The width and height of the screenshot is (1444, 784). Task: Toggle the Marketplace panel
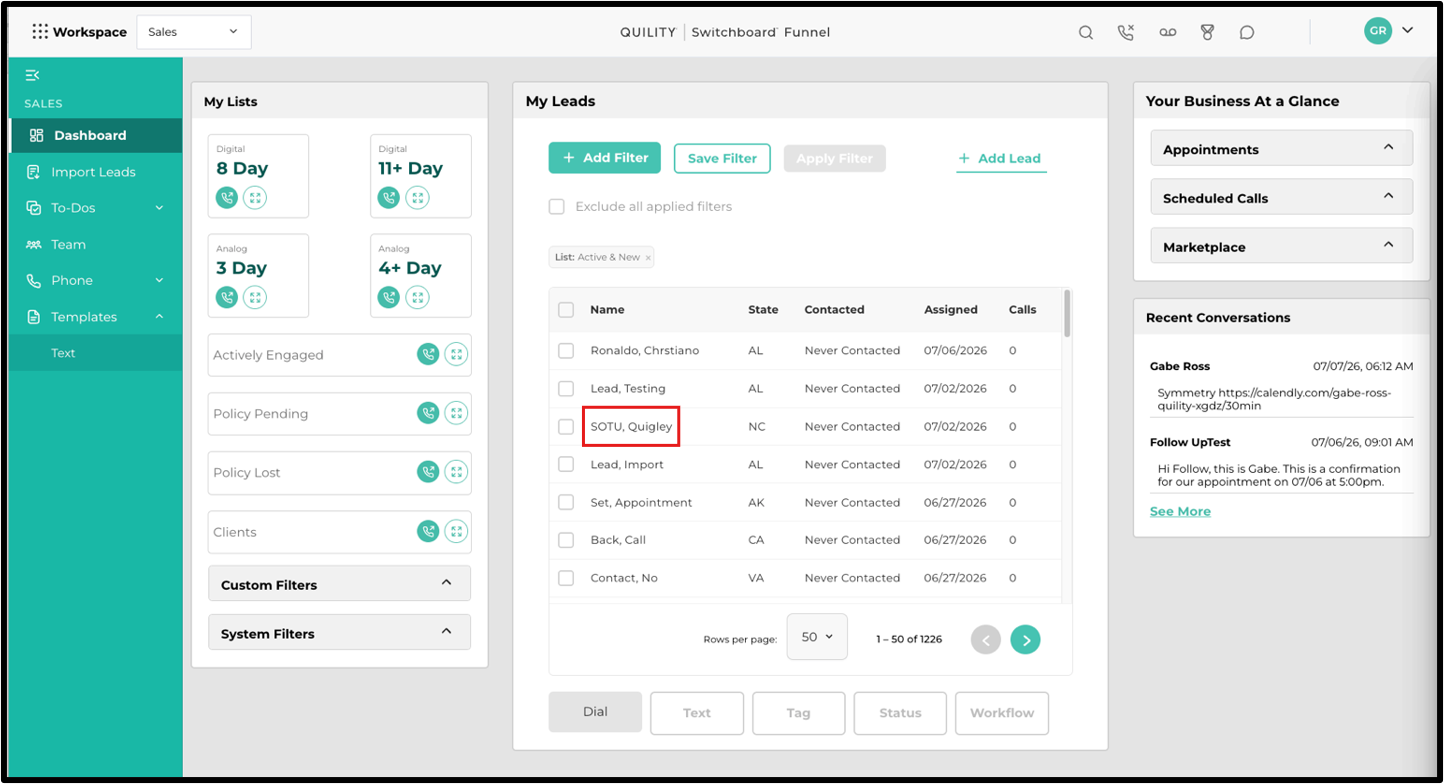1281,246
